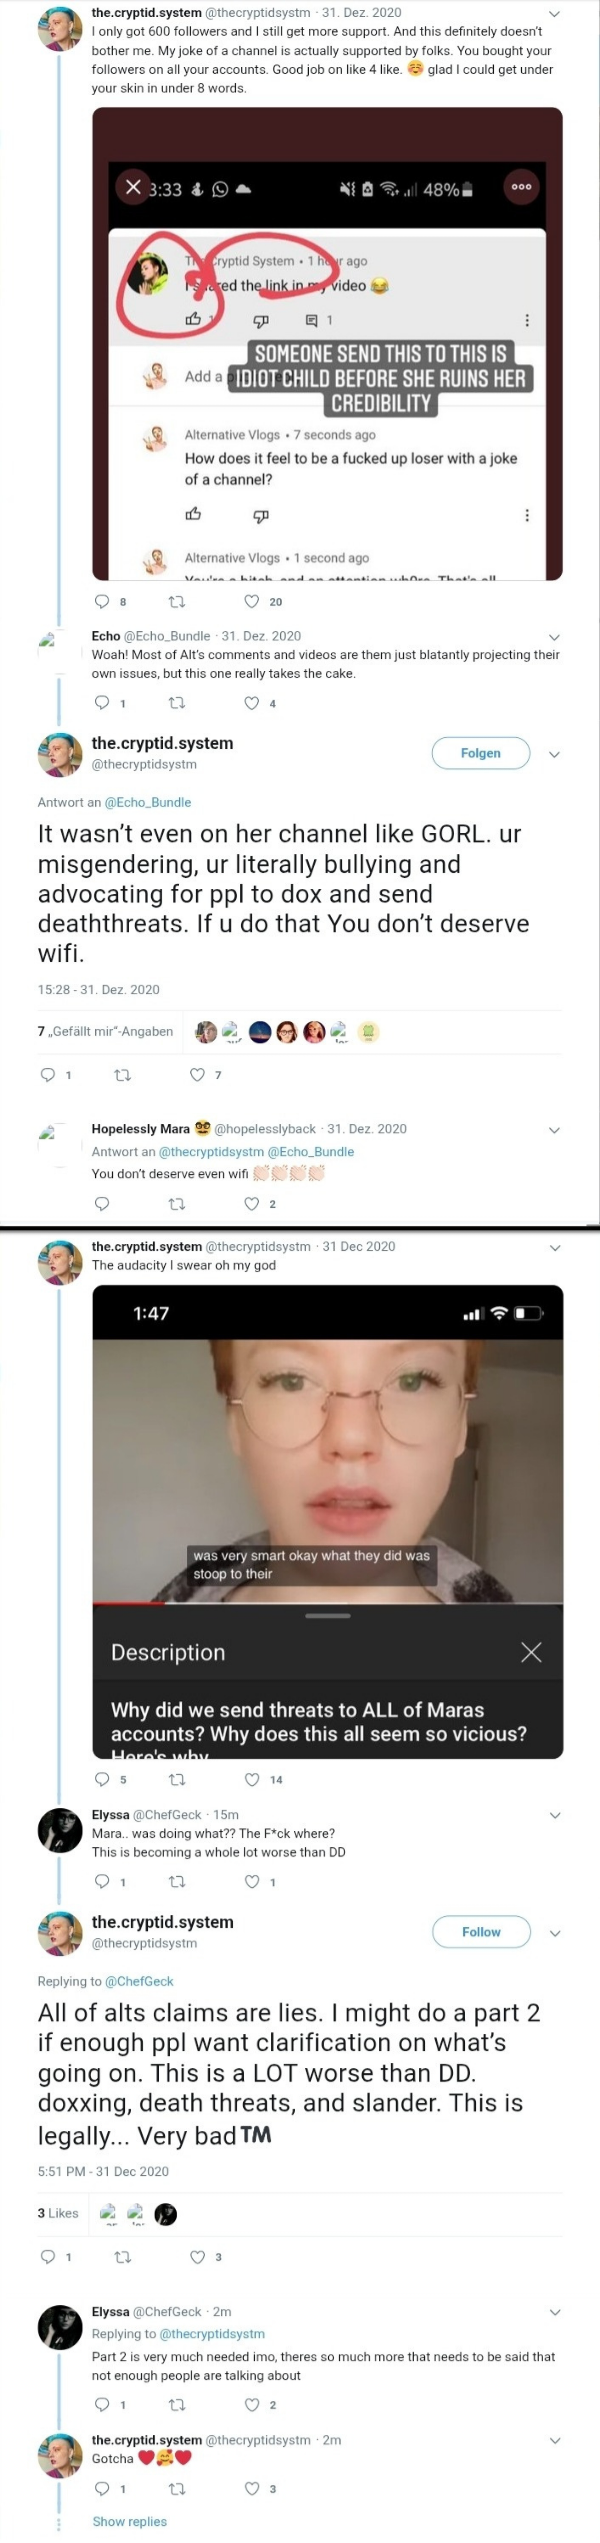
Task: Show replies at thread bottom
Action: (129, 2521)
